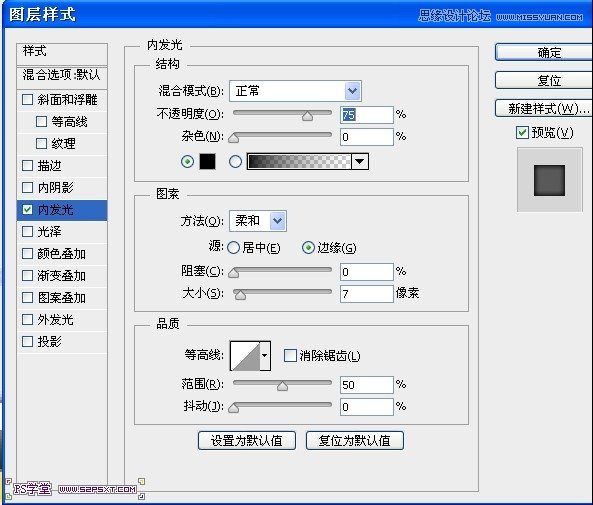
Task: Select the 投影 row label
Action: click(x=50, y=342)
